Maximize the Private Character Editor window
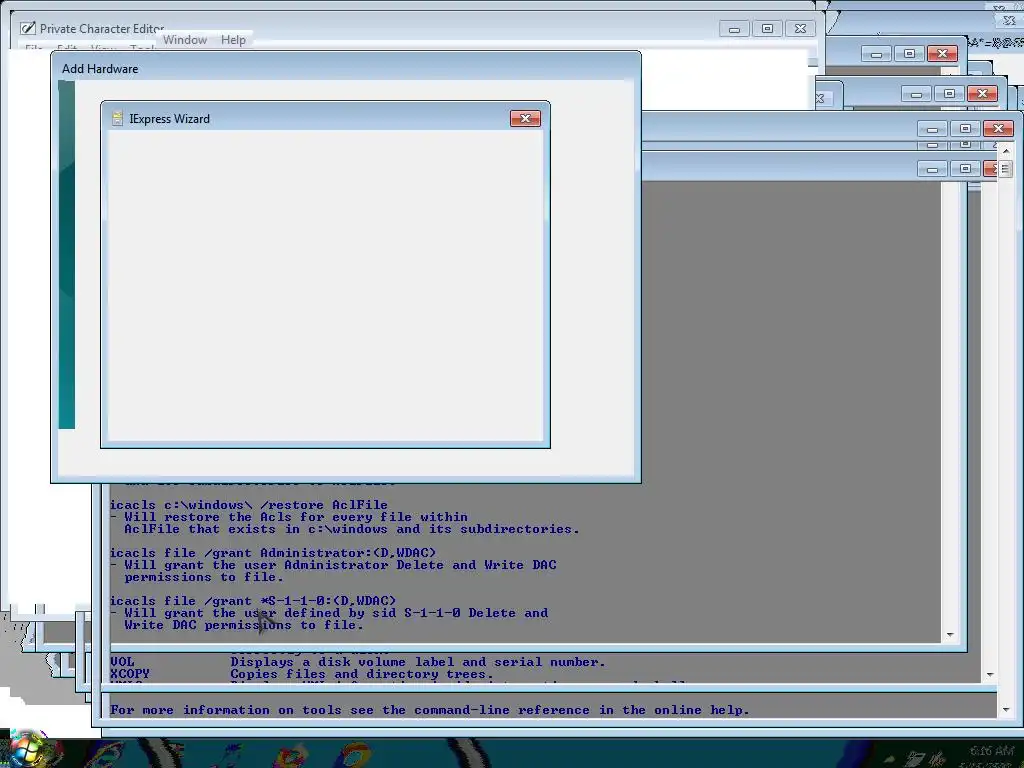Image resolution: width=1024 pixels, height=768 pixels. 767,29
